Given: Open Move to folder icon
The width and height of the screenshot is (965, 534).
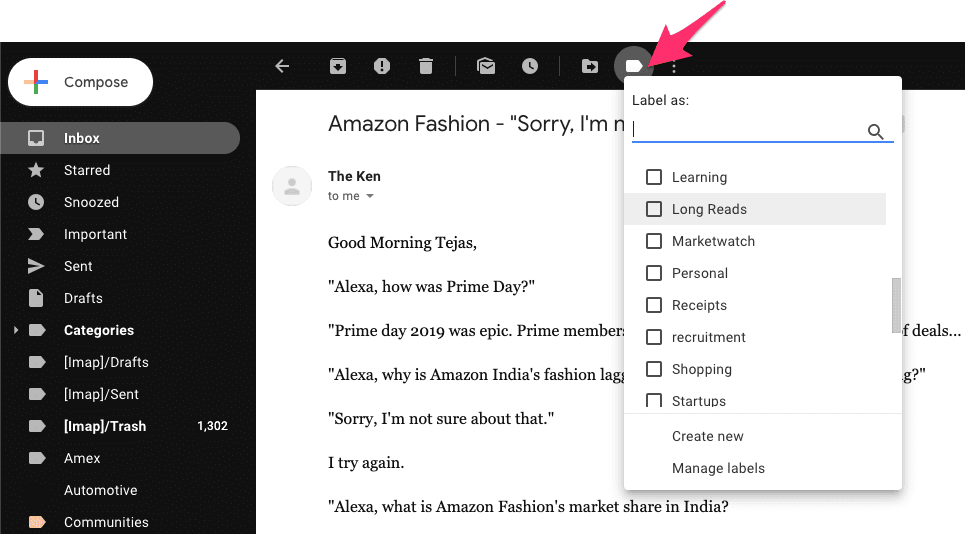Looking at the screenshot, I should click(590, 66).
